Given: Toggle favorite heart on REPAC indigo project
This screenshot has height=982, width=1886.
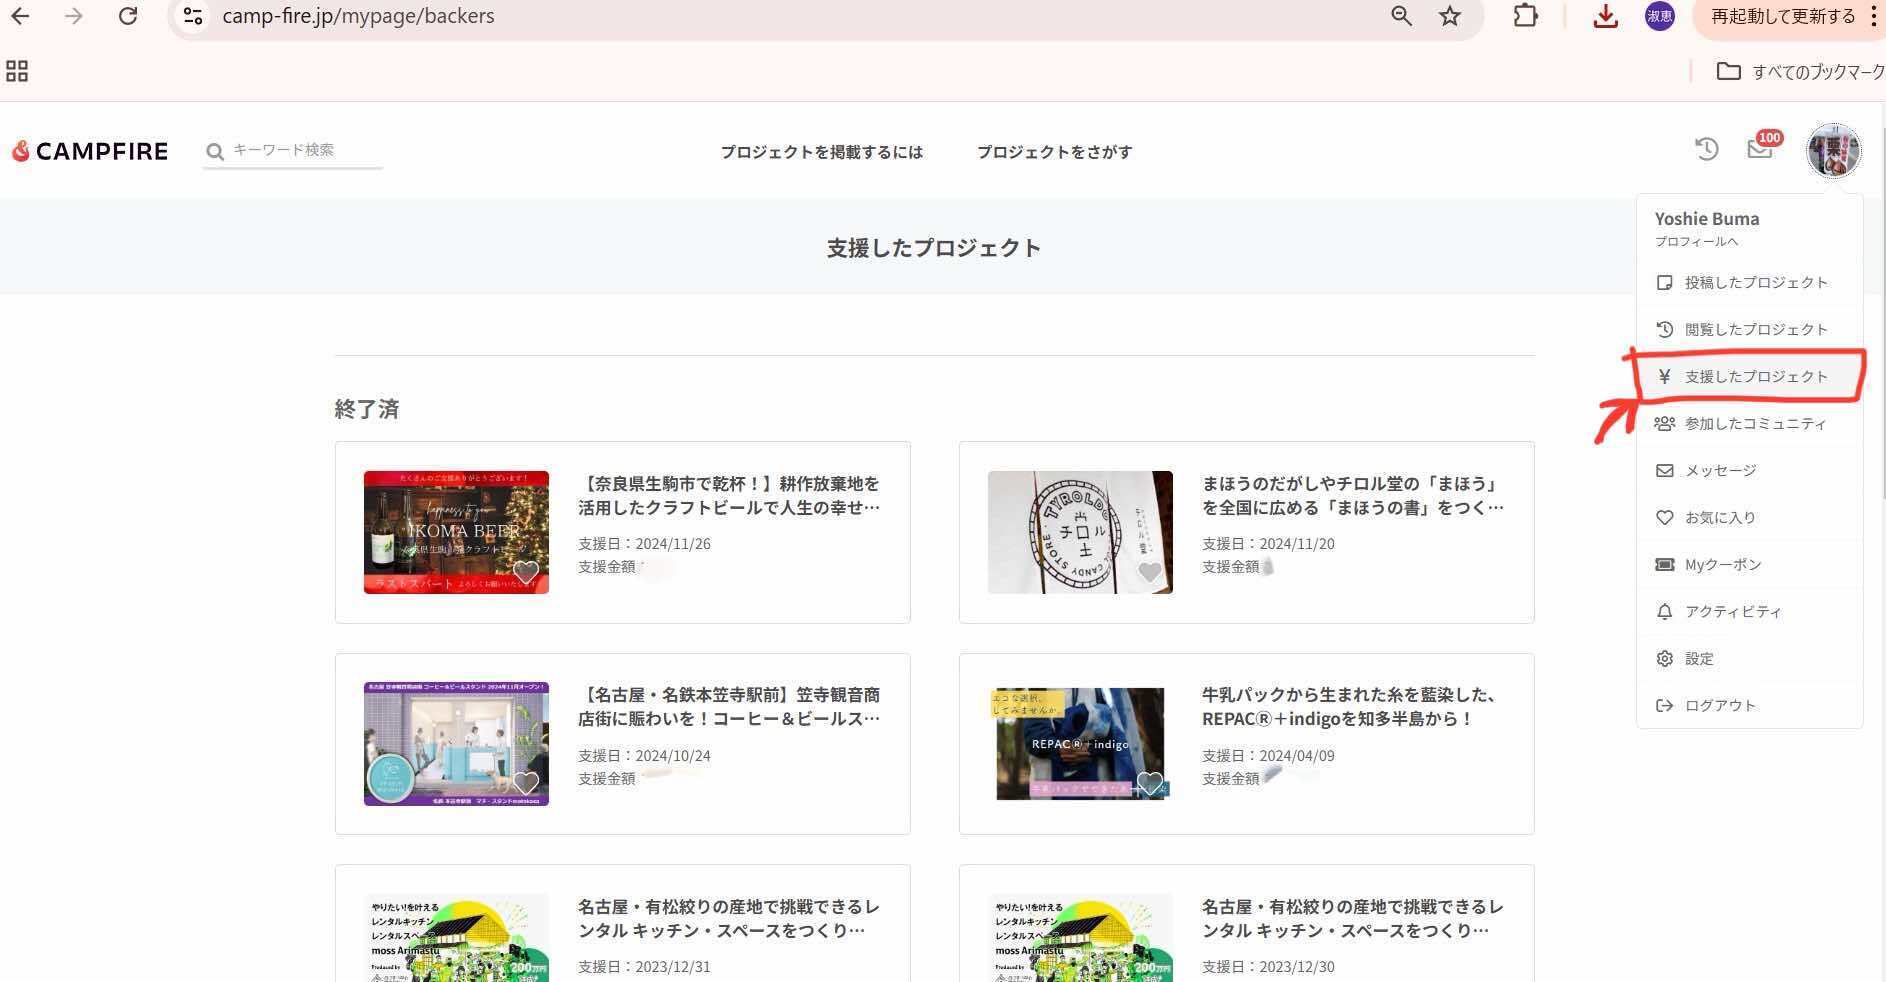Looking at the screenshot, I should pyautogui.click(x=1150, y=783).
